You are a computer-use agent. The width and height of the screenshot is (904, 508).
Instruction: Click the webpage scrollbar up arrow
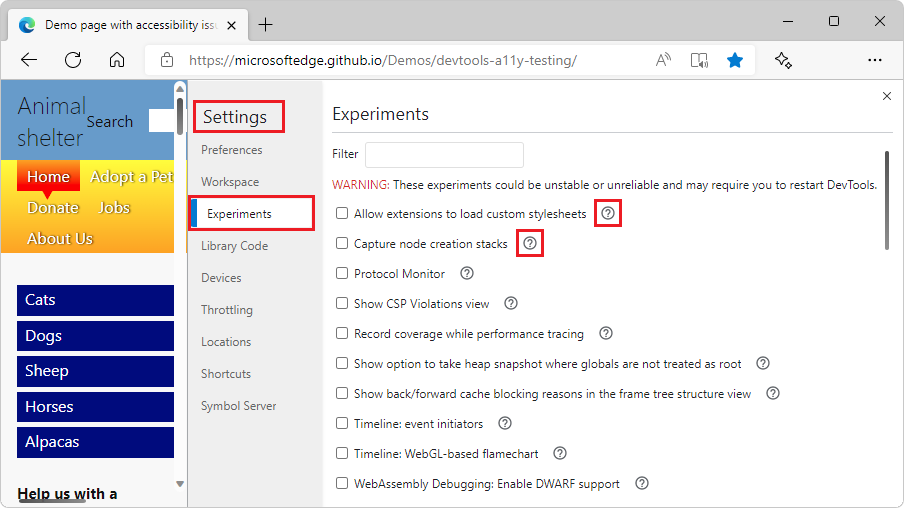pos(180,89)
